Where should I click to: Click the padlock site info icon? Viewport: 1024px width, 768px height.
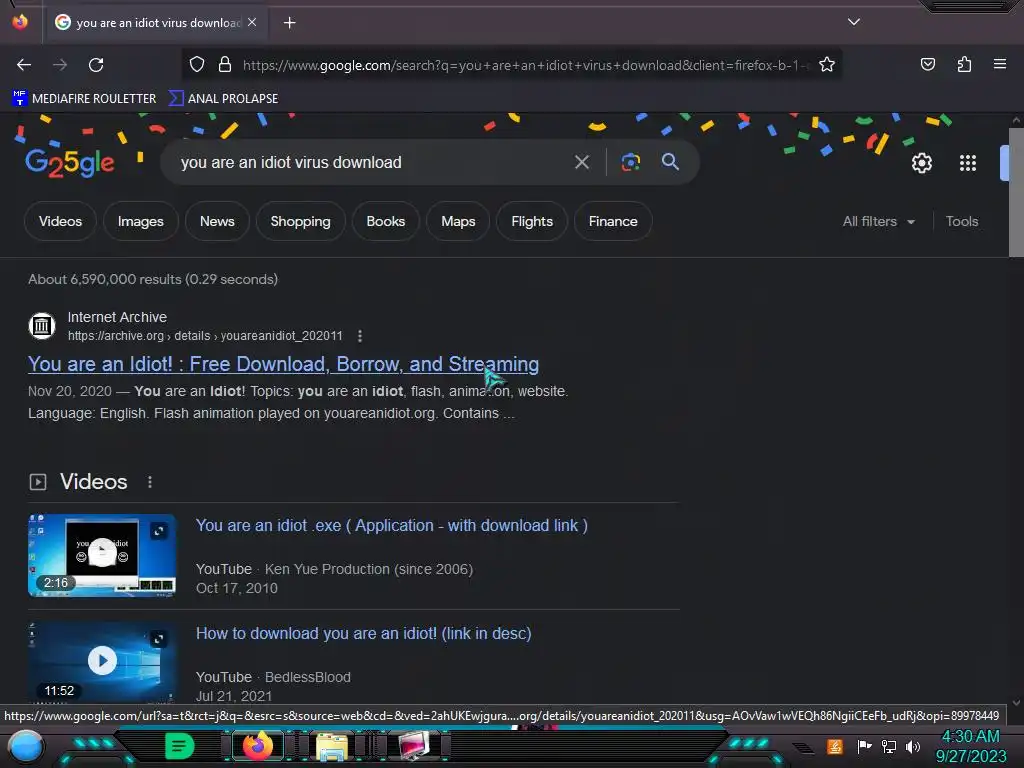click(x=225, y=65)
